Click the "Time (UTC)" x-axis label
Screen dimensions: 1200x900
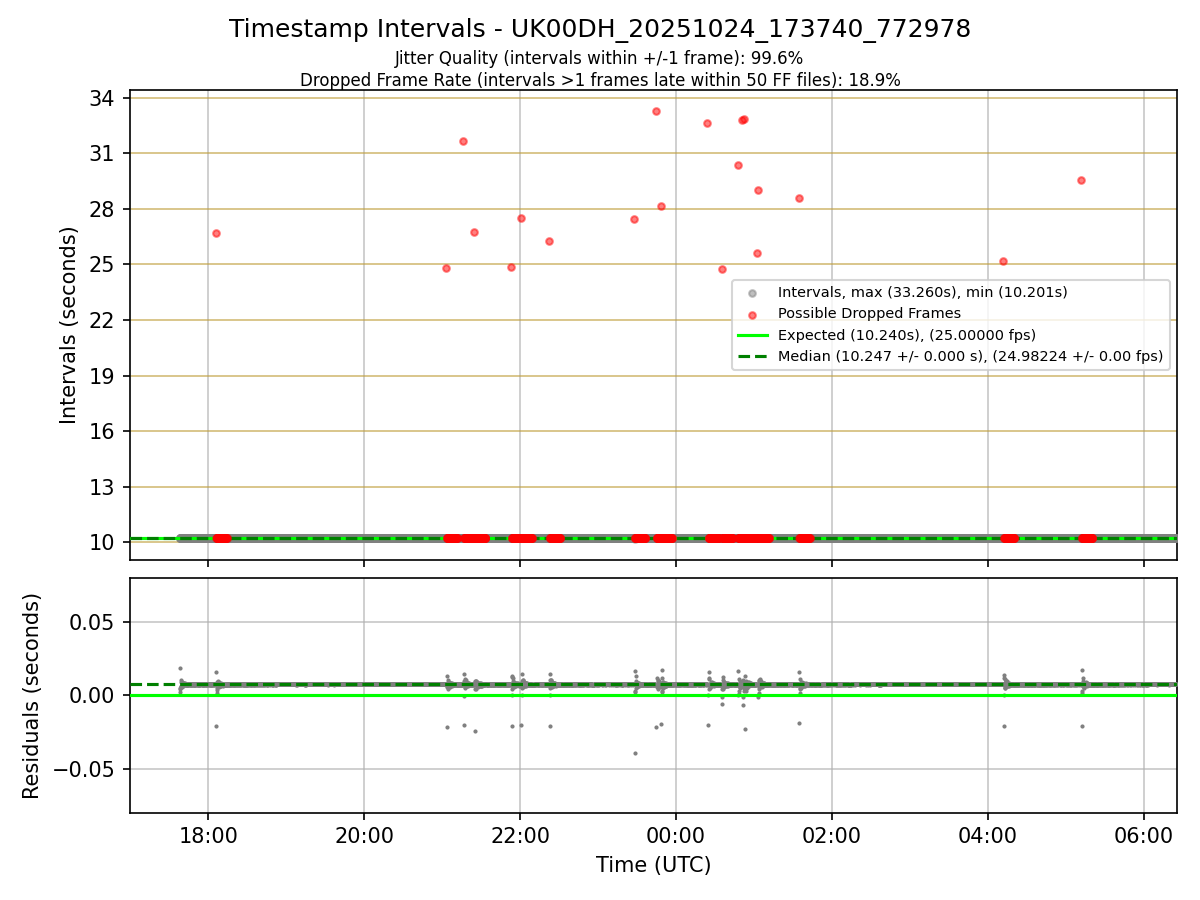pos(653,865)
